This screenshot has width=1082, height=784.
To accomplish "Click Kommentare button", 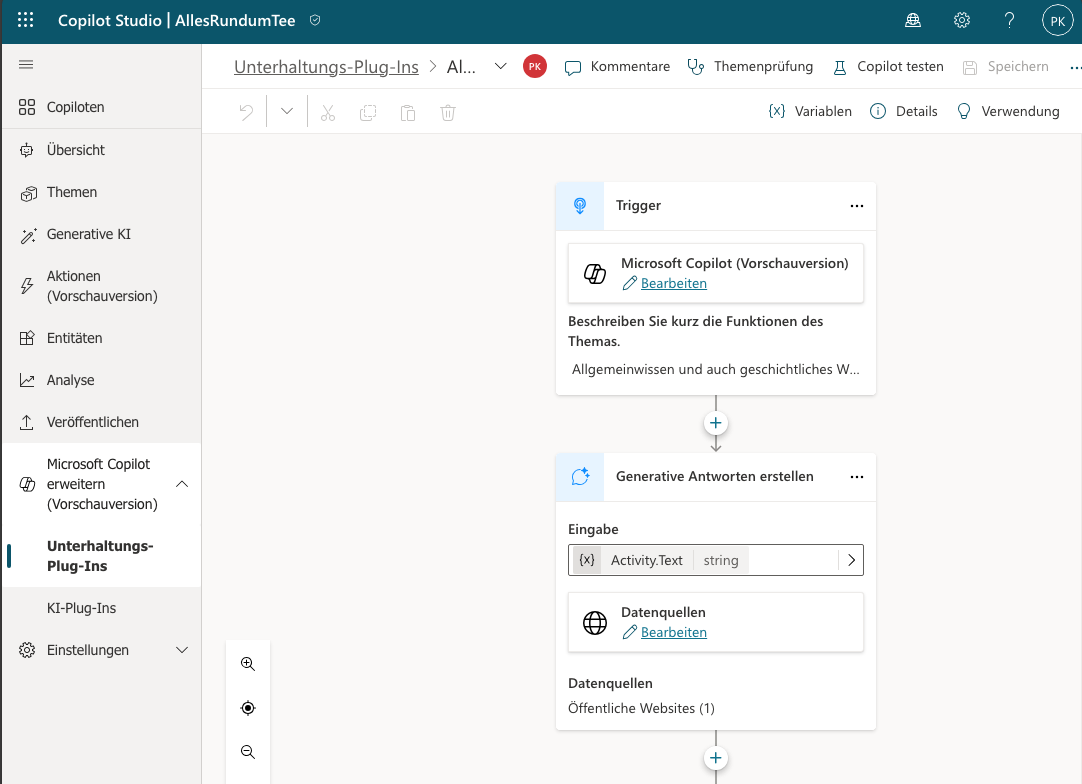I will click(618, 67).
